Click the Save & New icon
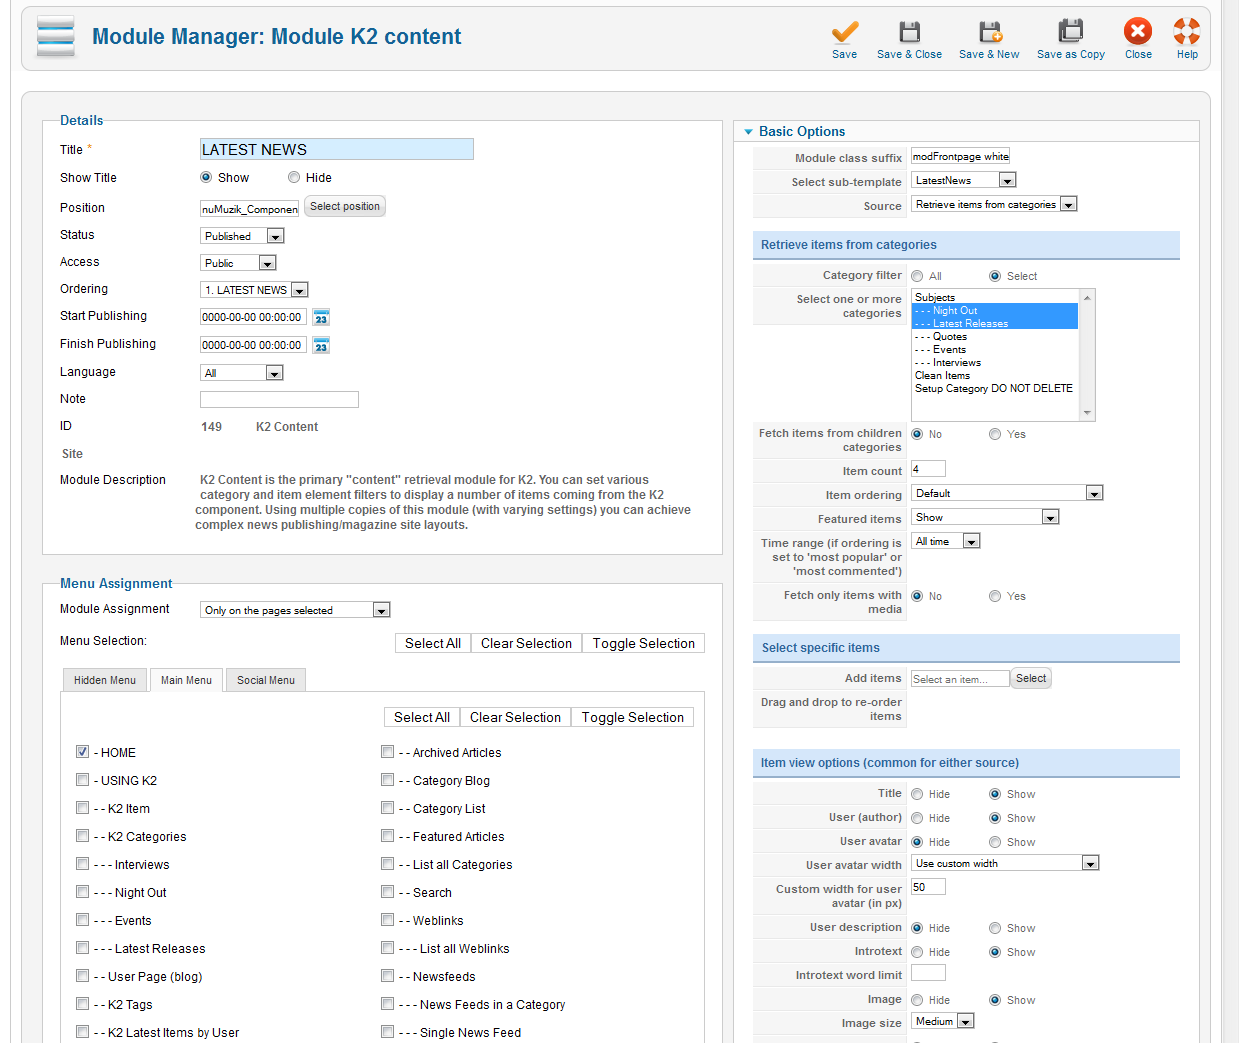1249x1043 pixels. click(x=990, y=32)
